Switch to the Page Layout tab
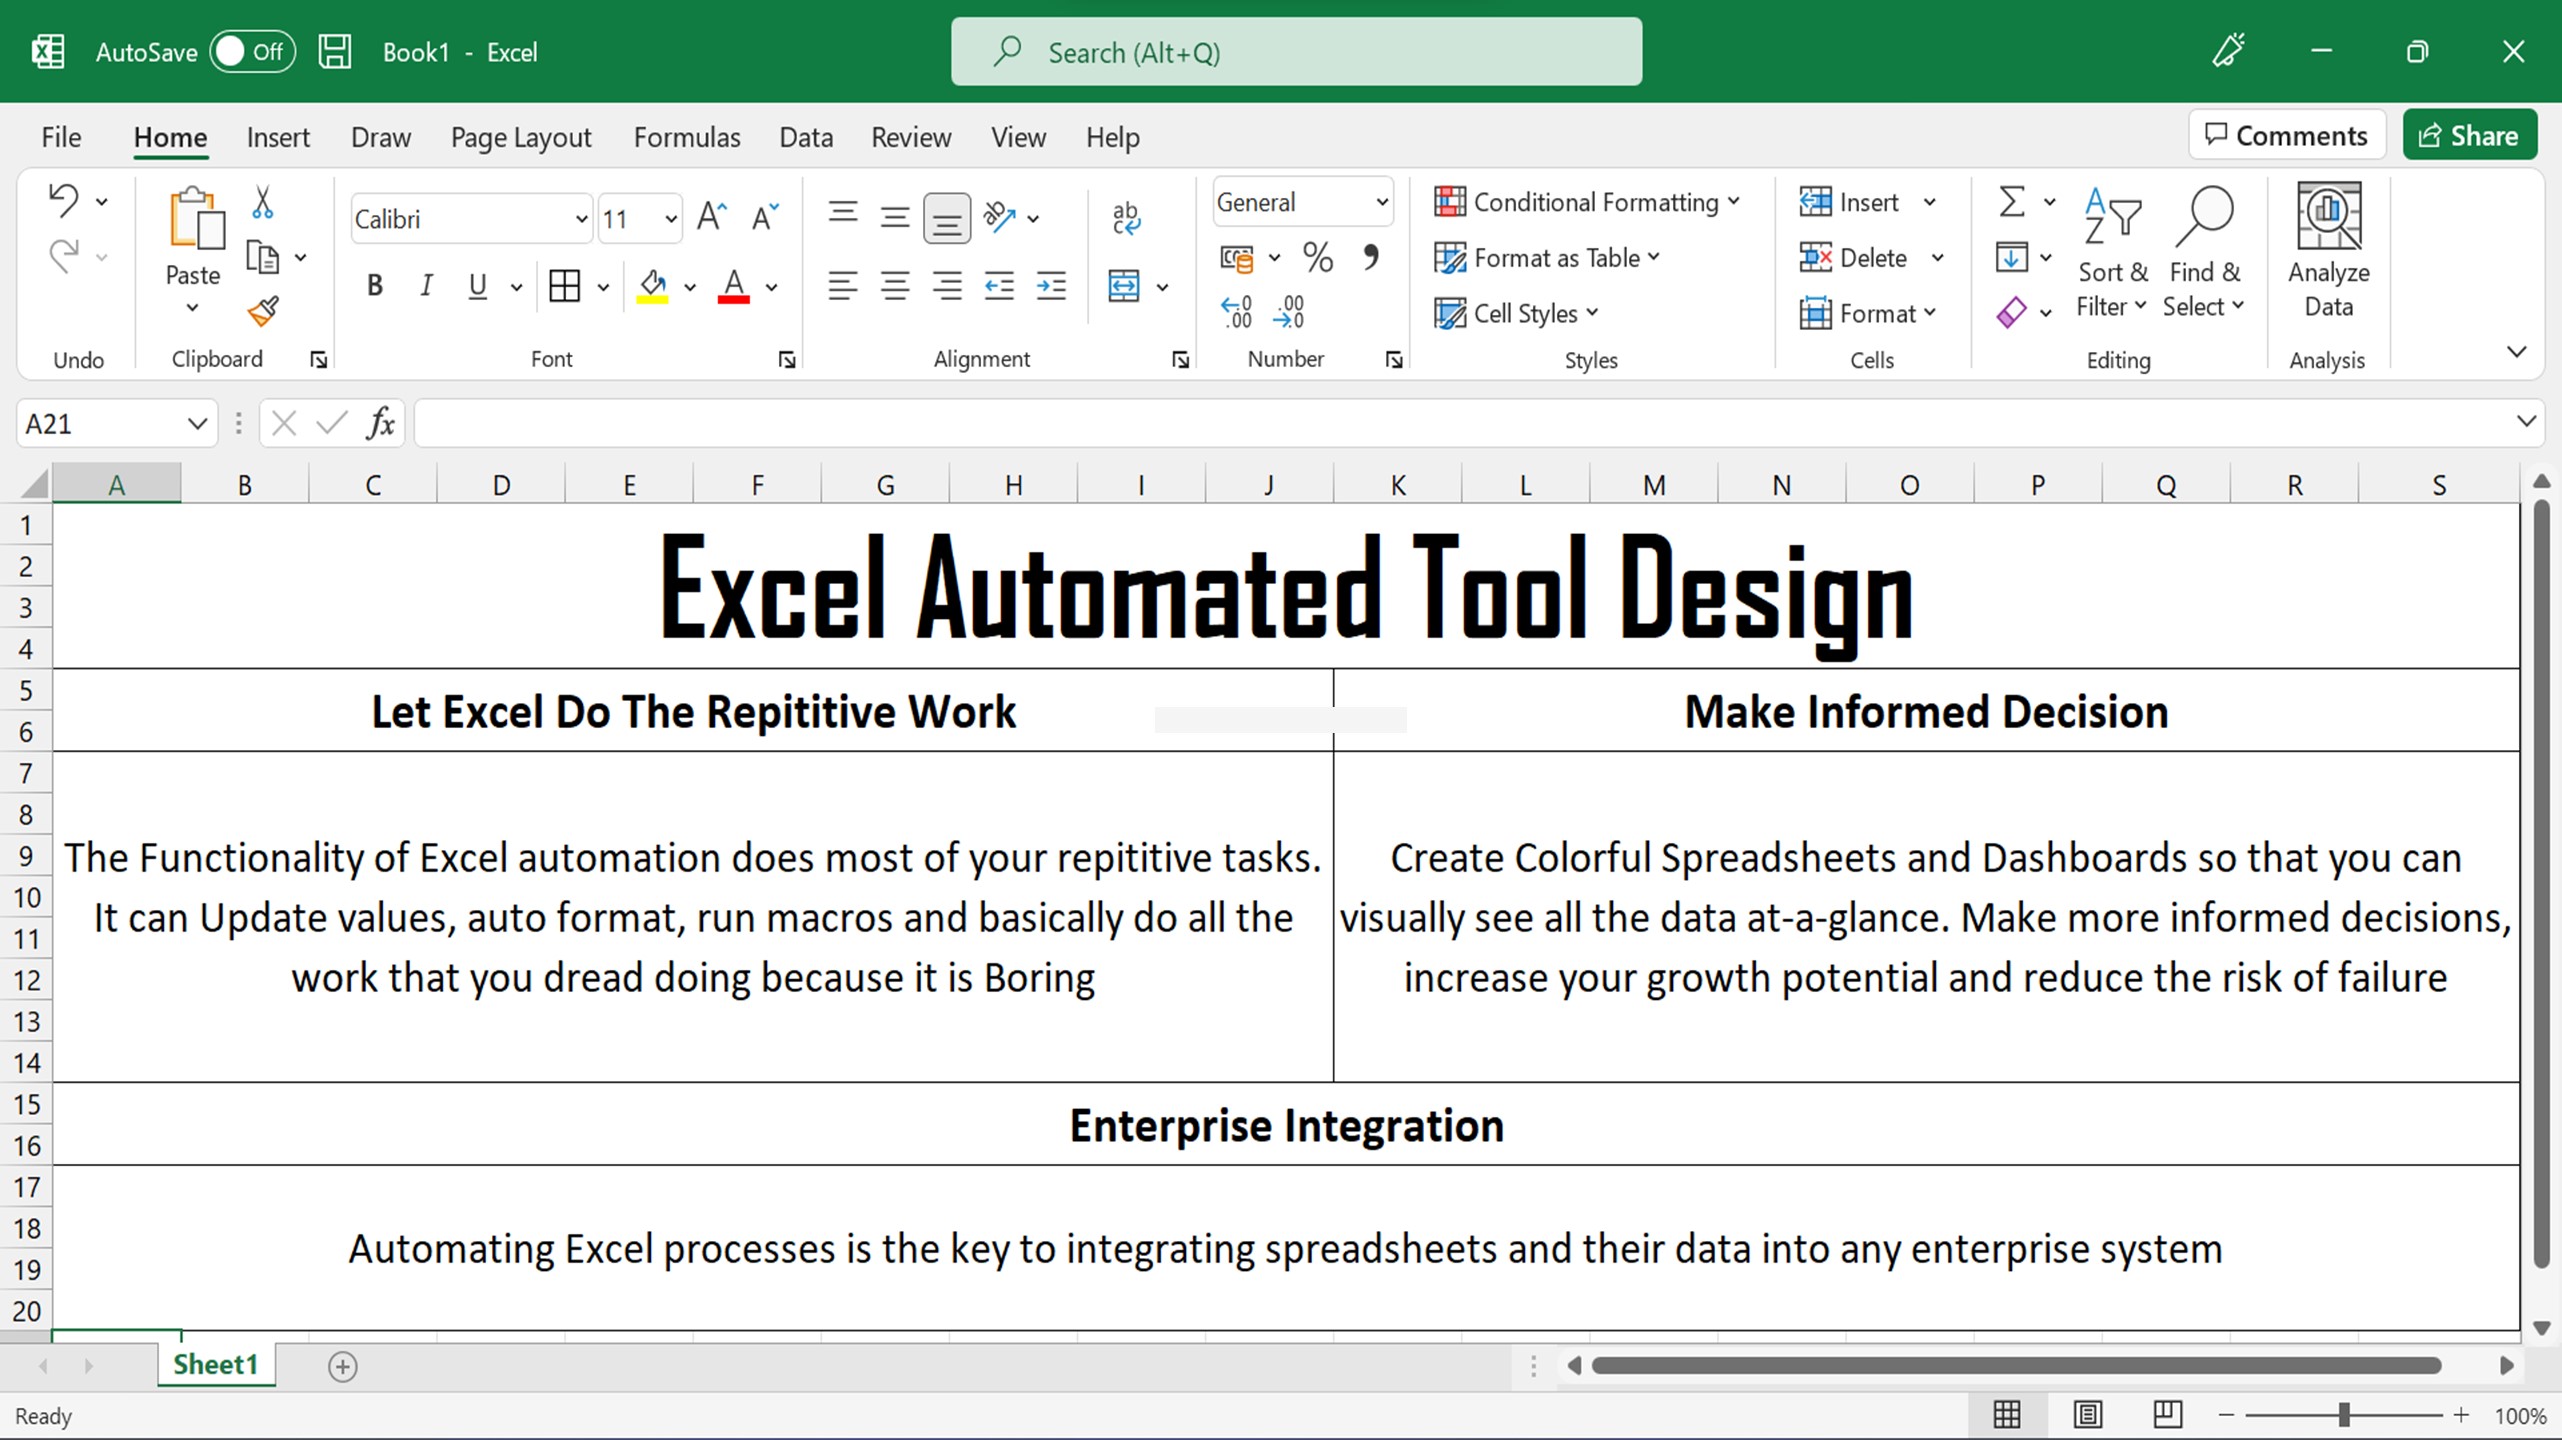Screen dimensions: 2562x1440 point(521,137)
